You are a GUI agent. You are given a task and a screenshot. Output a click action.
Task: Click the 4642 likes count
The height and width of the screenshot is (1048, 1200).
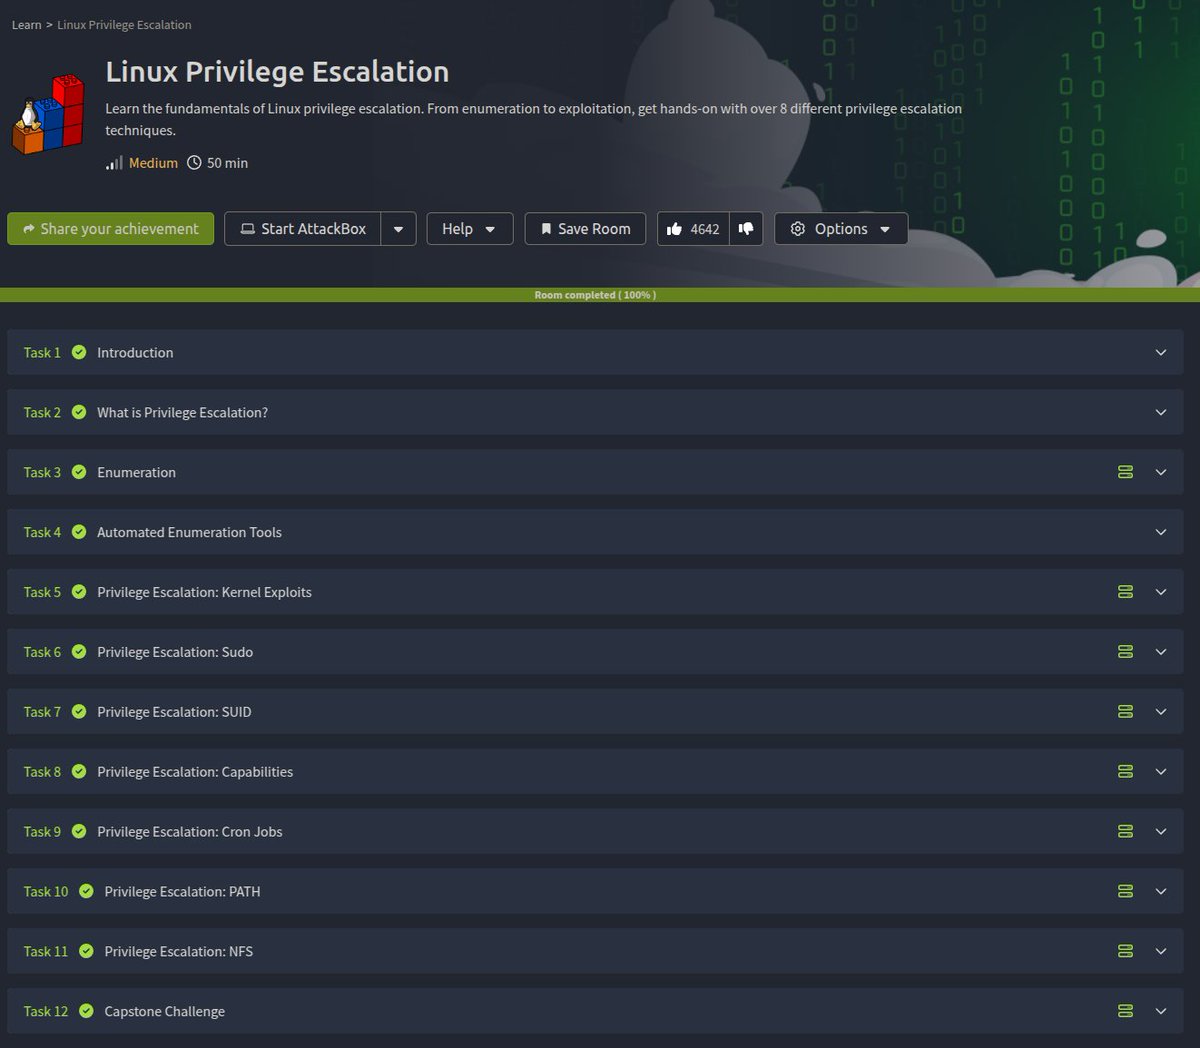click(x=705, y=229)
